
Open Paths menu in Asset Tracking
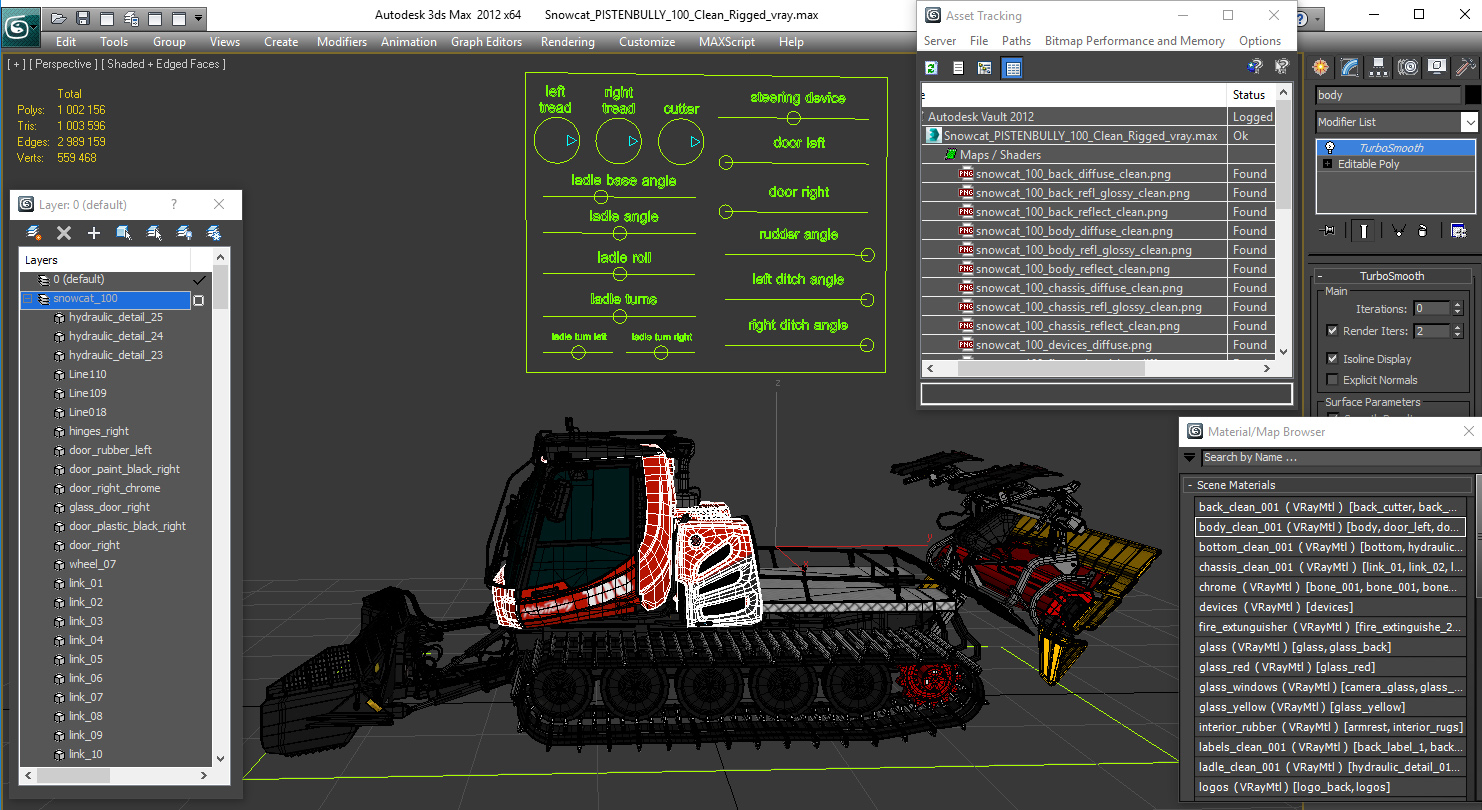1016,41
